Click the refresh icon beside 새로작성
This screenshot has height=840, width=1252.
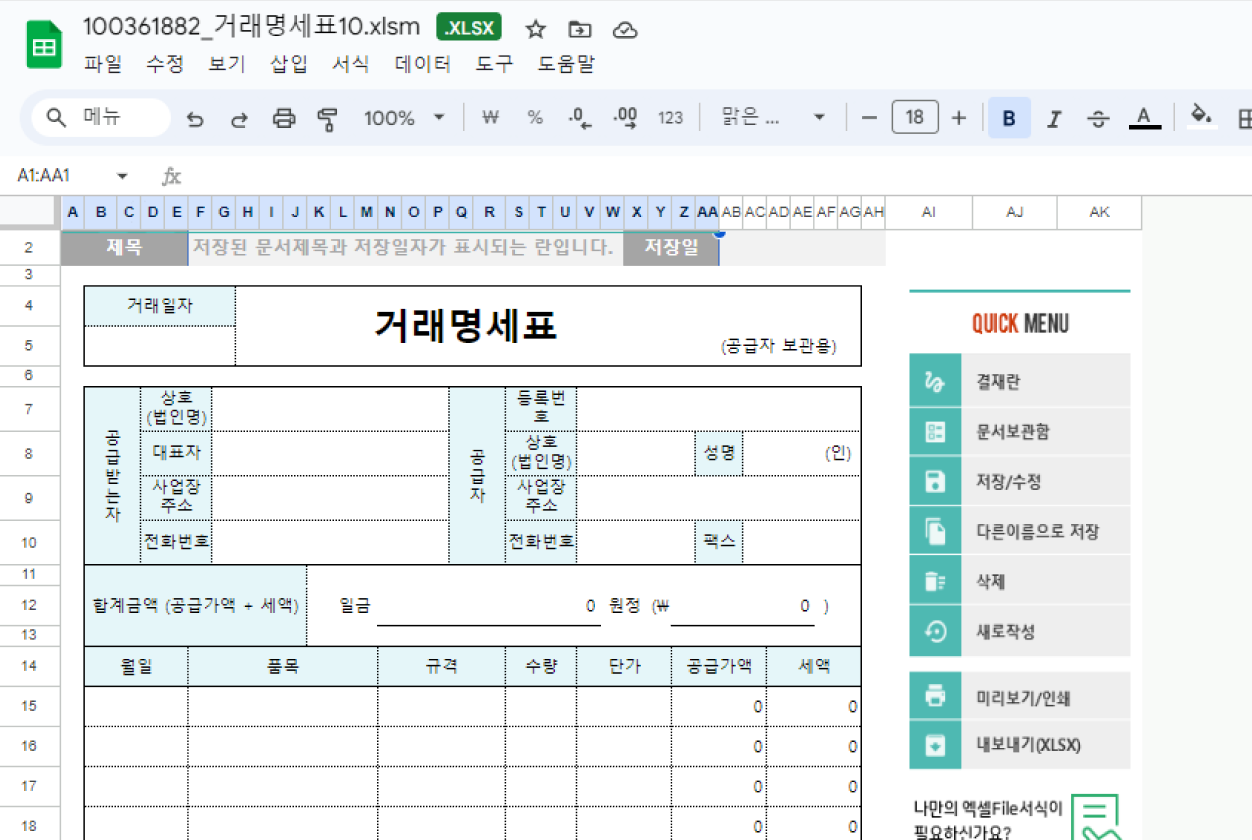pos(936,632)
